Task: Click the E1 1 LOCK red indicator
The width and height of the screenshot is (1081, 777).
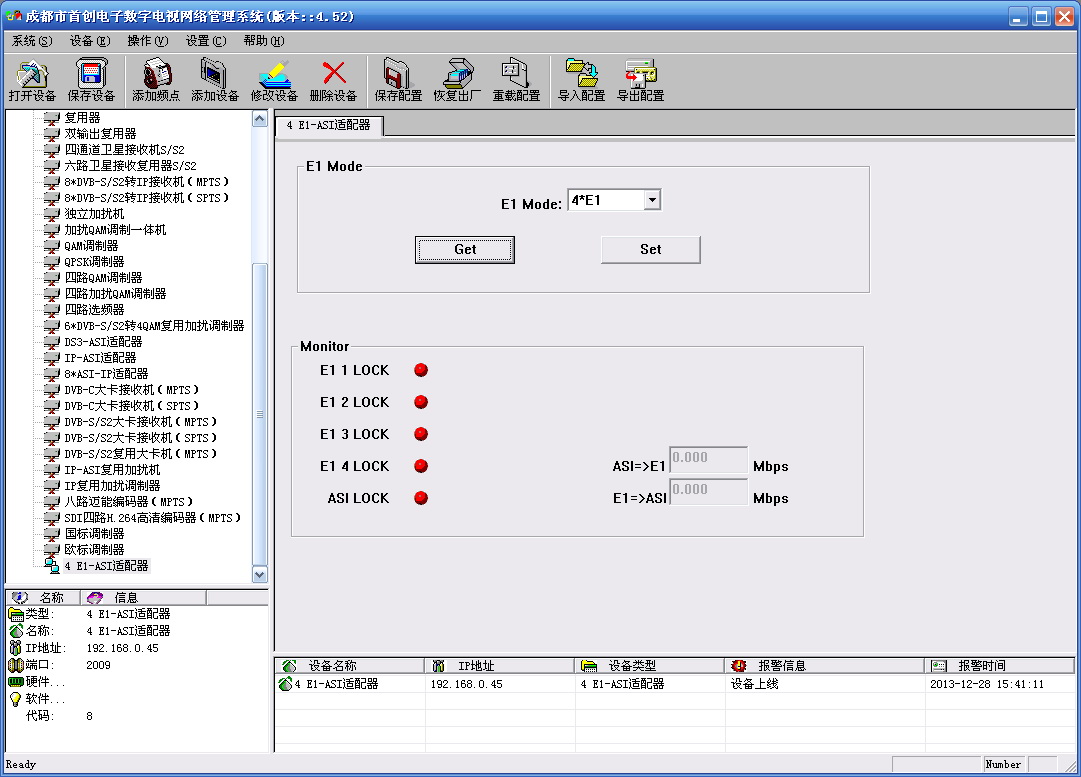Action: coord(421,370)
